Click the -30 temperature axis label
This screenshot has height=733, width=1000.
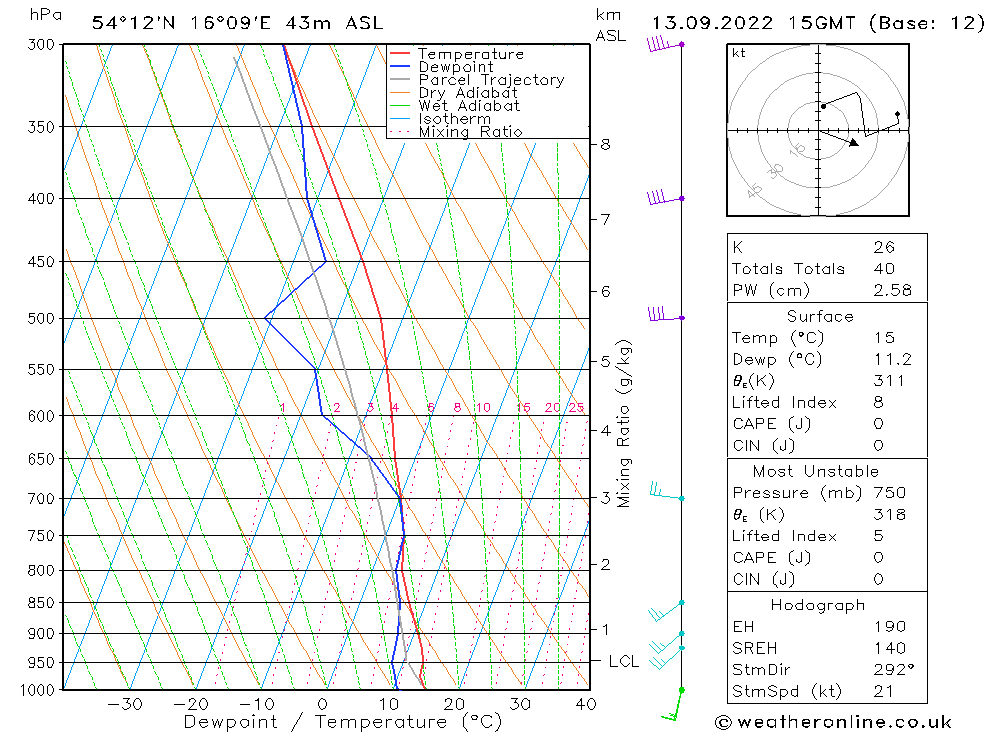[126, 704]
